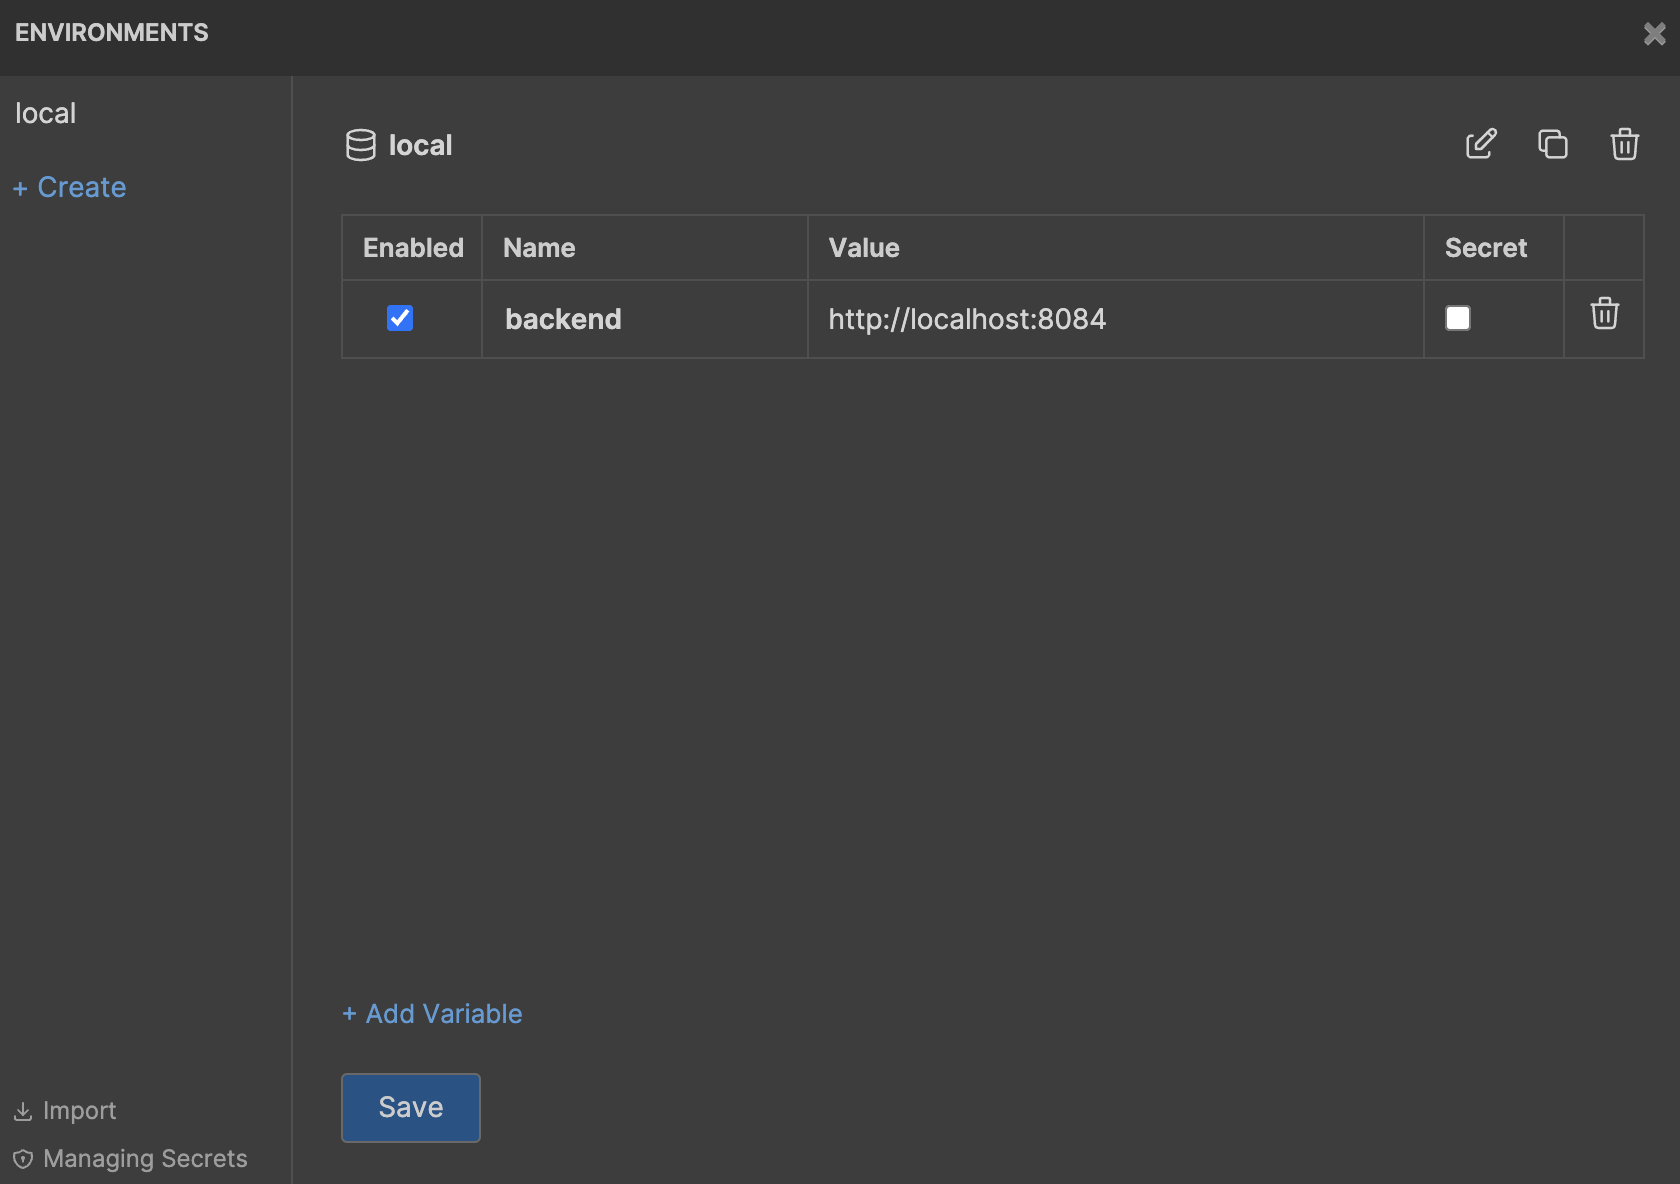Open the Import option
Screen dimensions: 1680x1184
coord(79,1111)
